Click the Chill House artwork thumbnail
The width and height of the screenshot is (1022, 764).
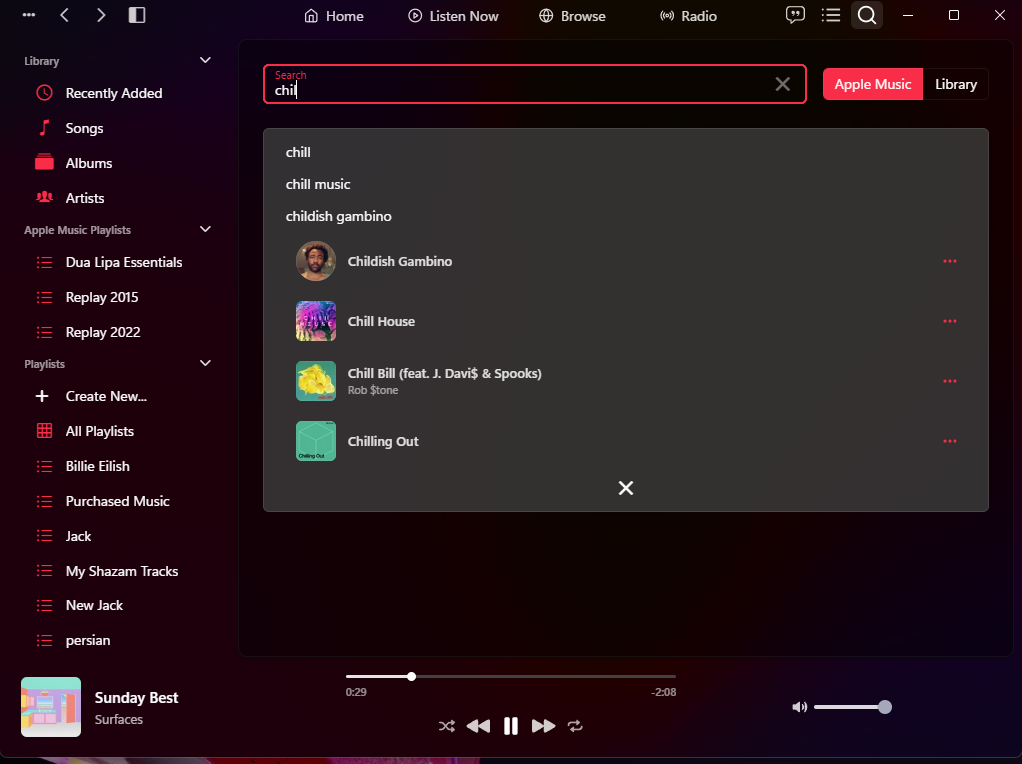(316, 321)
